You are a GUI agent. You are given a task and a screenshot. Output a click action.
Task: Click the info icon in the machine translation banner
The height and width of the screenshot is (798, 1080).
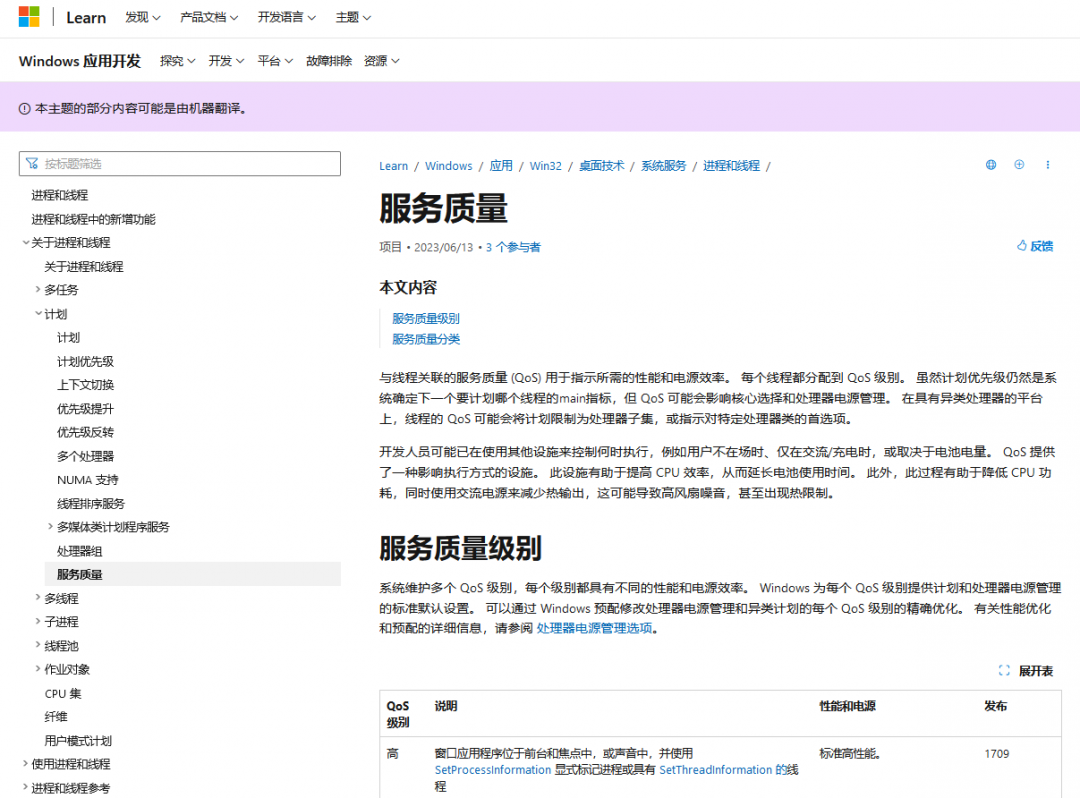click(24, 108)
